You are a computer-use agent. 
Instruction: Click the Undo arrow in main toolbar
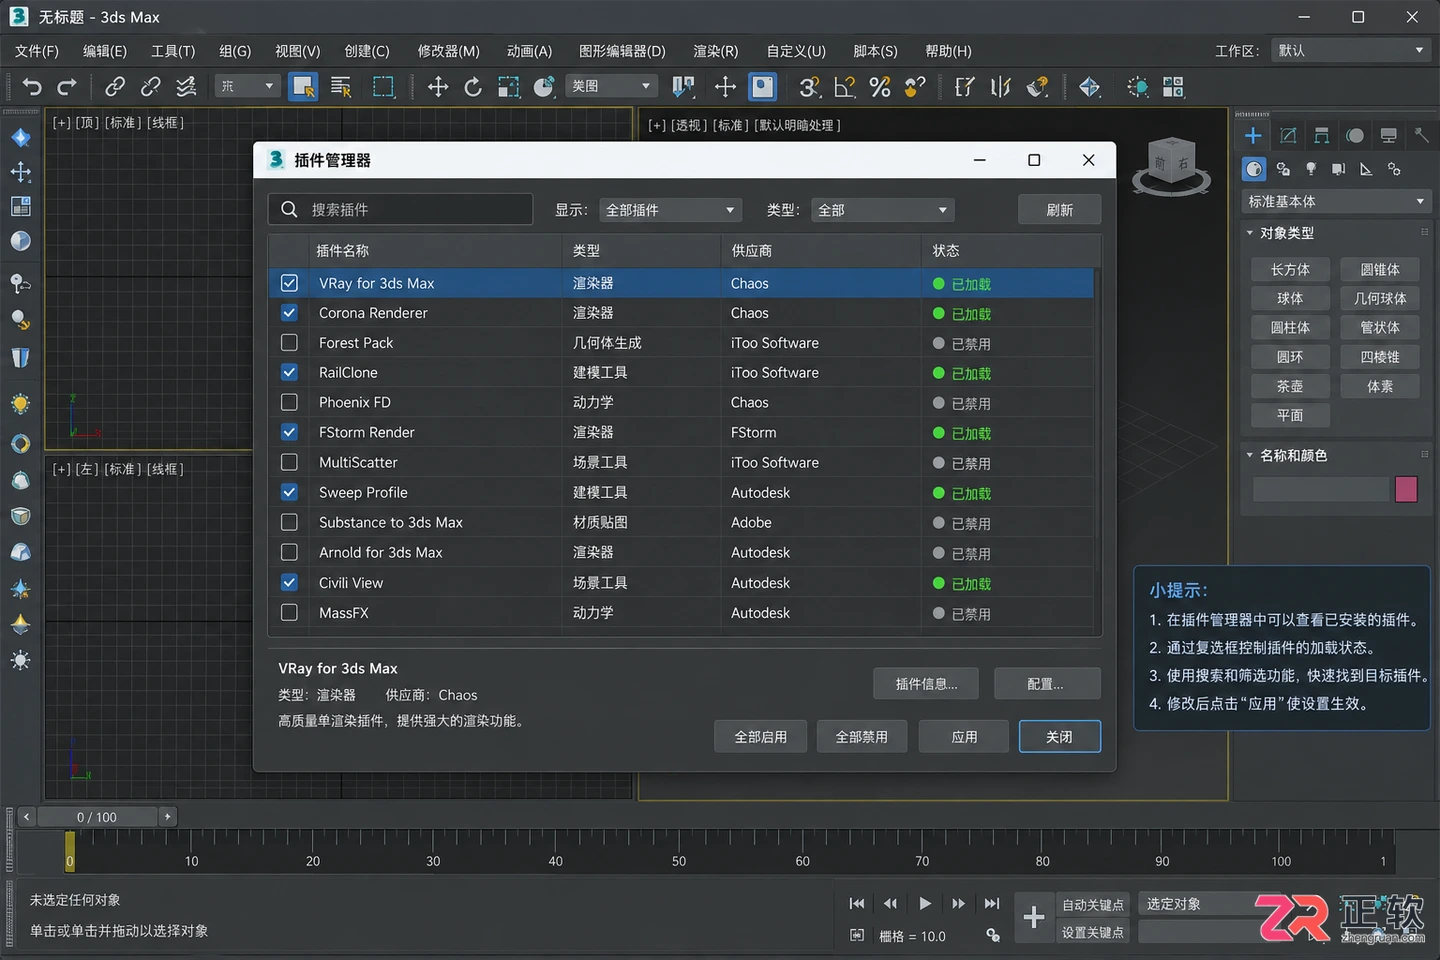click(x=32, y=87)
